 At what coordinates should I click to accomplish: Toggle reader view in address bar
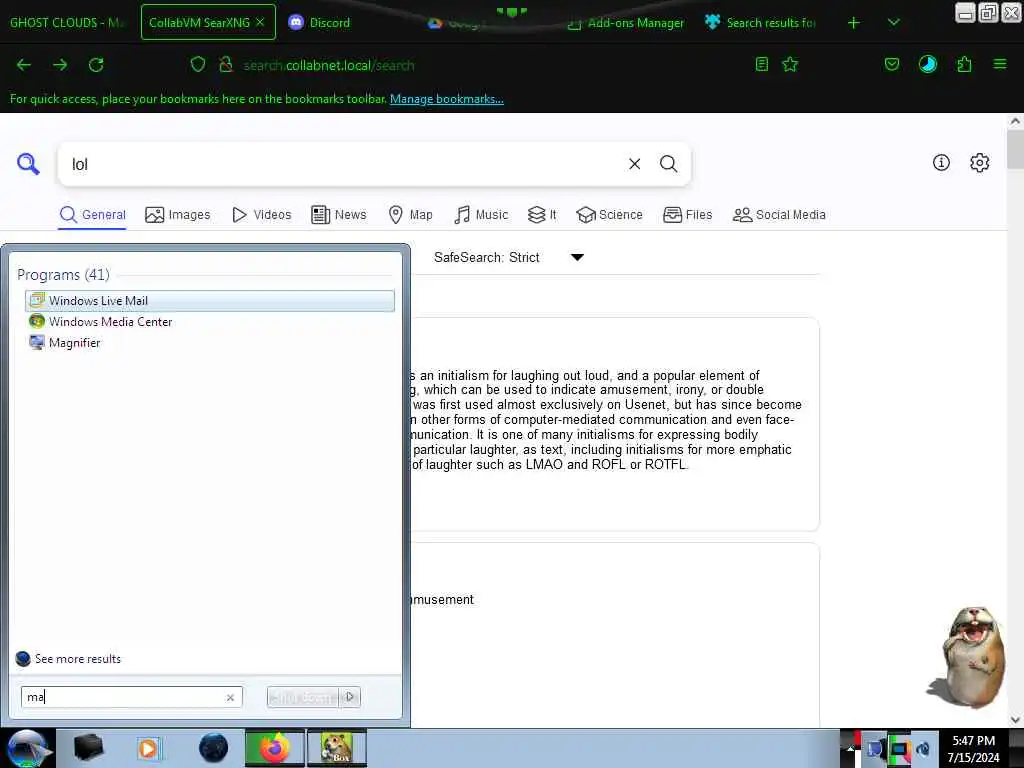tap(761, 64)
